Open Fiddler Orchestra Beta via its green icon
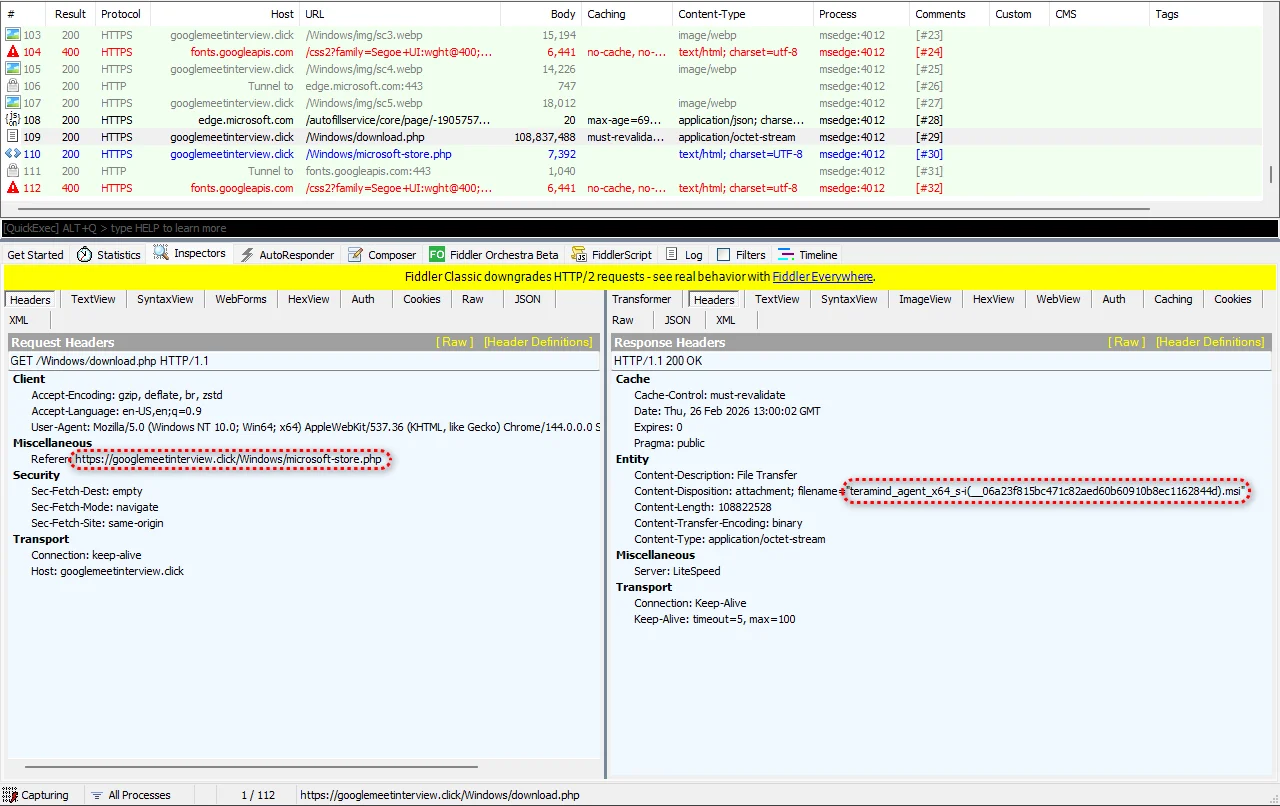Viewport: 1280px width, 806px height. [437, 255]
